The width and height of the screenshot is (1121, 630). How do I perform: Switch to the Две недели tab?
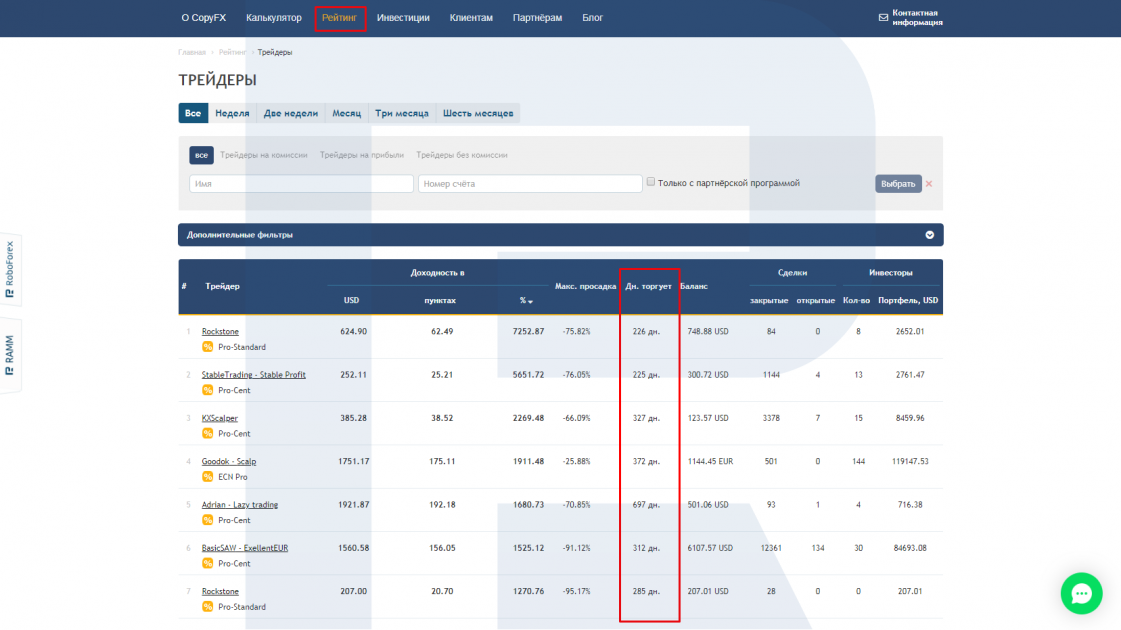[291, 113]
